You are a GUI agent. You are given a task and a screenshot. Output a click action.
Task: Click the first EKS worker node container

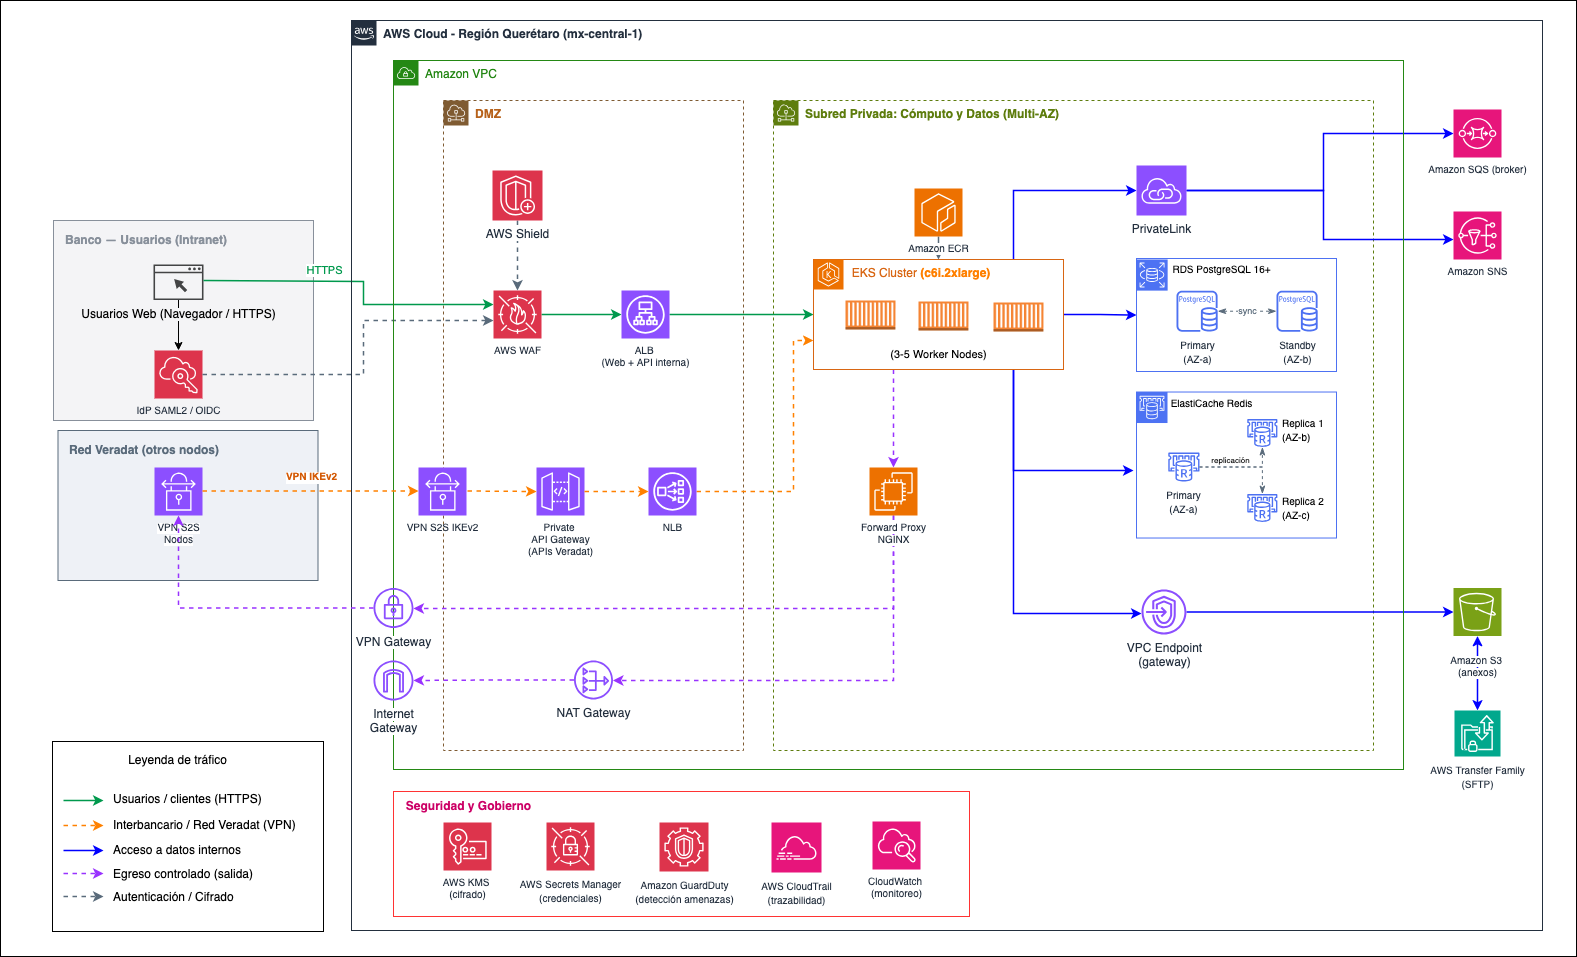click(x=870, y=315)
